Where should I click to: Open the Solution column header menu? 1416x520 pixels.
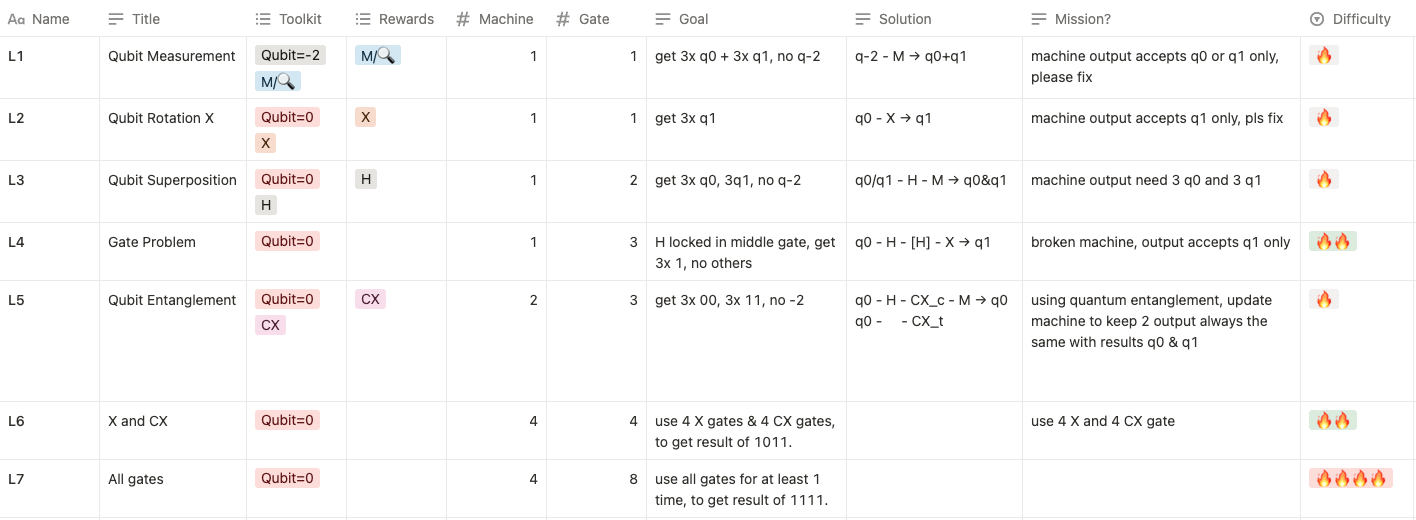point(934,19)
